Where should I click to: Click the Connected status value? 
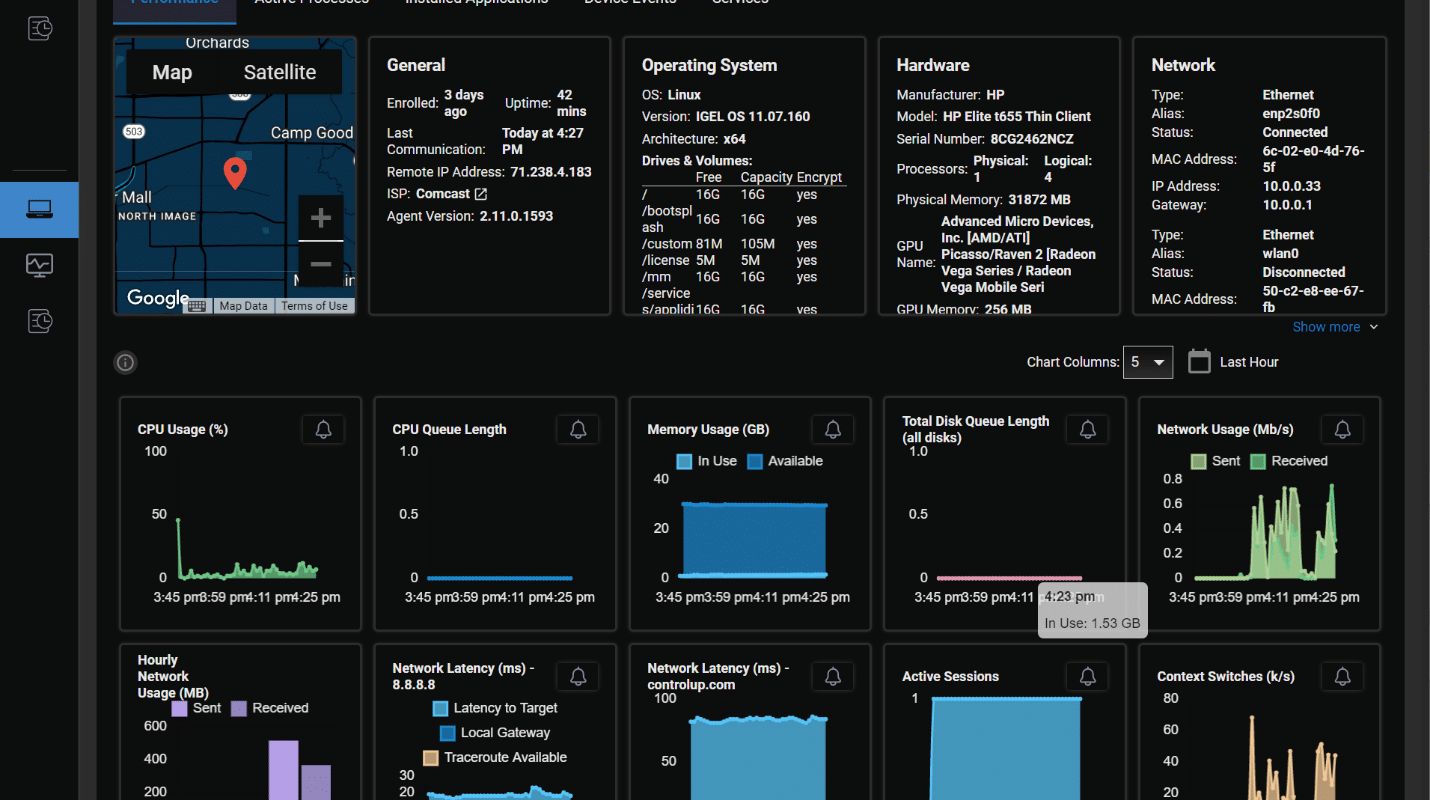pos(1295,132)
